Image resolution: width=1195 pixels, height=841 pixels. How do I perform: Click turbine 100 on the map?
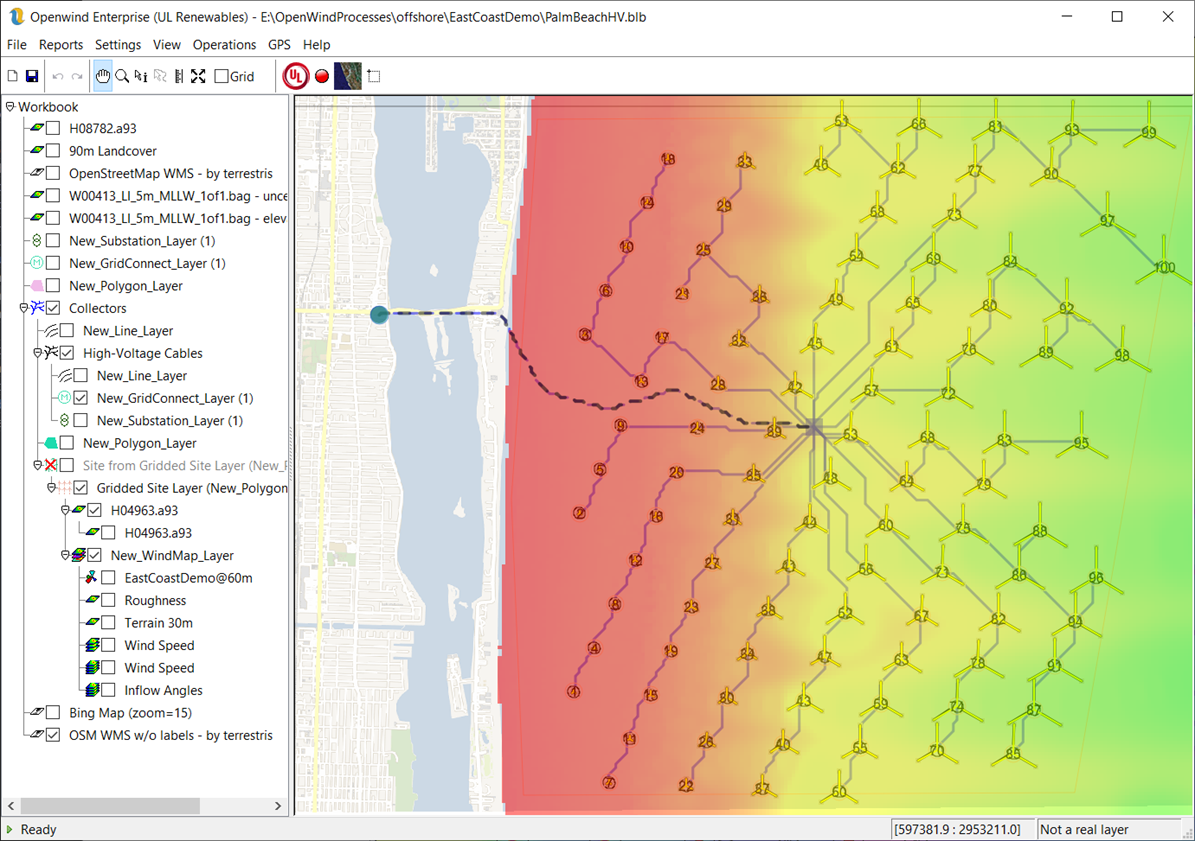pyautogui.click(x=1164, y=267)
